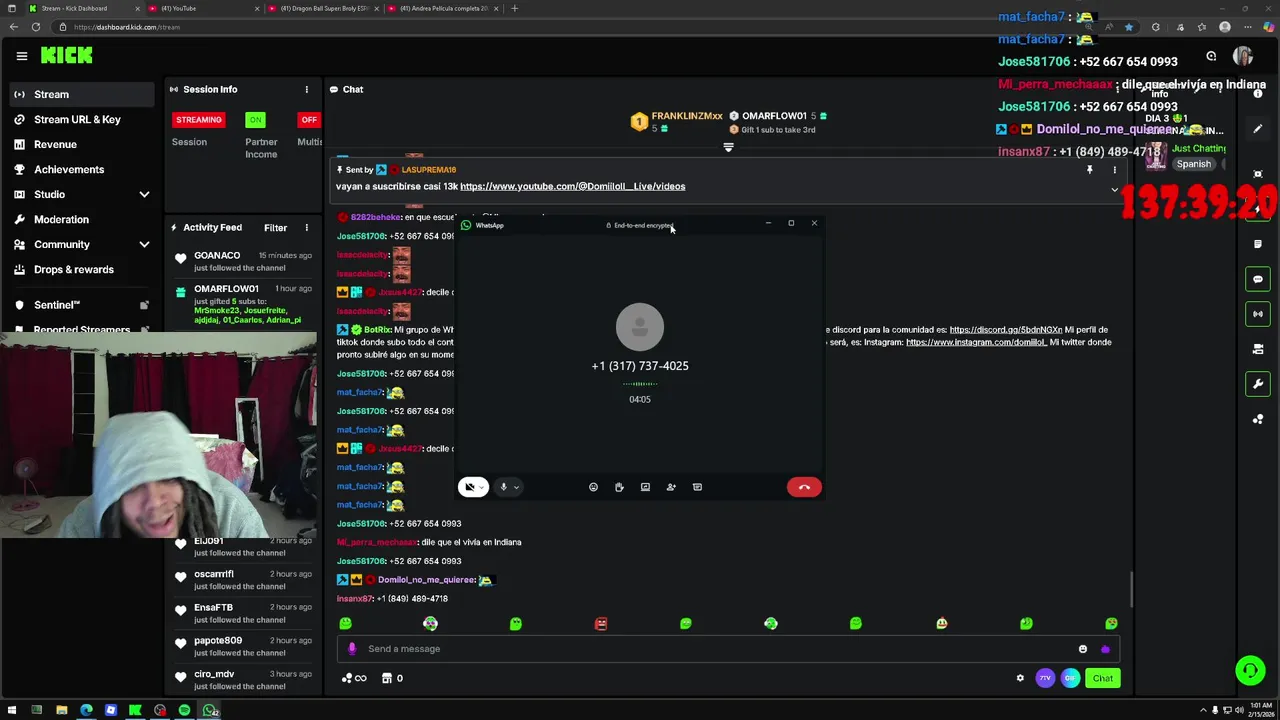Edit stream info pencil icon
Viewport: 1280px width, 720px height.
pyautogui.click(x=1258, y=129)
